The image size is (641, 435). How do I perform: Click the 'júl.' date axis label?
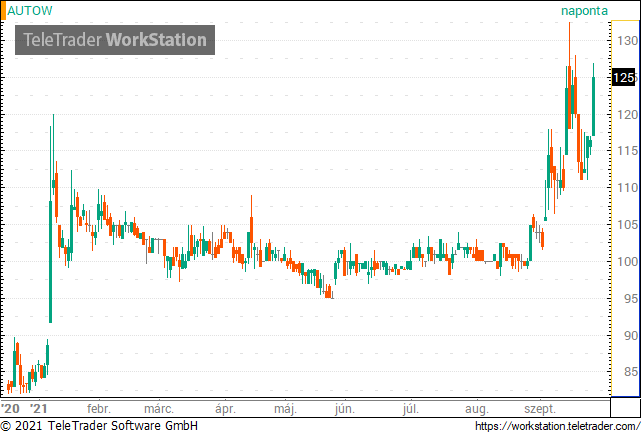point(411,408)
